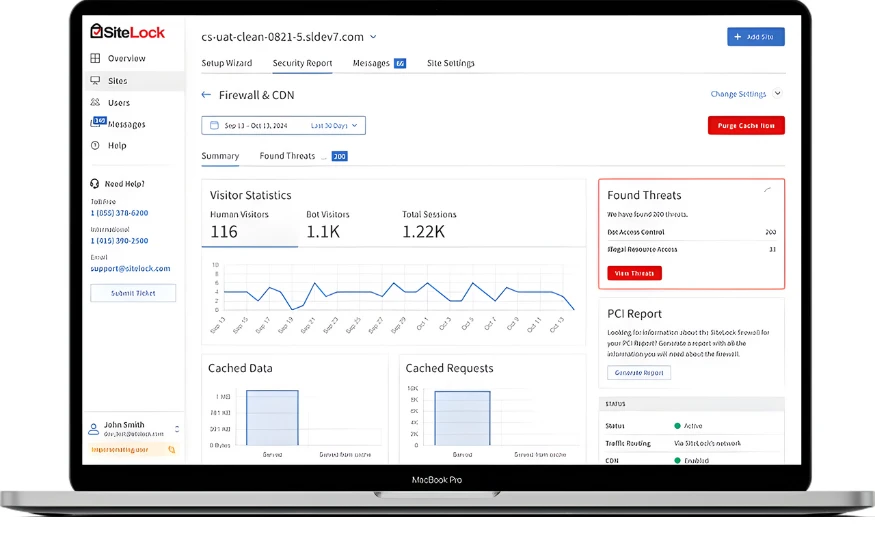875x540 pixels.
Task: Show the Bot Visitors statistic
Action: [x=328, y=225]
